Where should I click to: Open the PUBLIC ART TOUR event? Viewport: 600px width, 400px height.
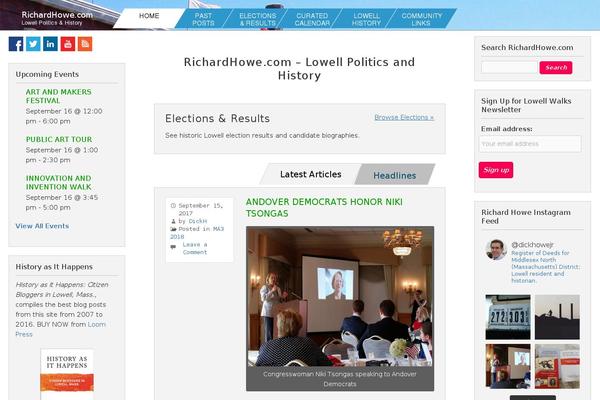tap(59, 139)
